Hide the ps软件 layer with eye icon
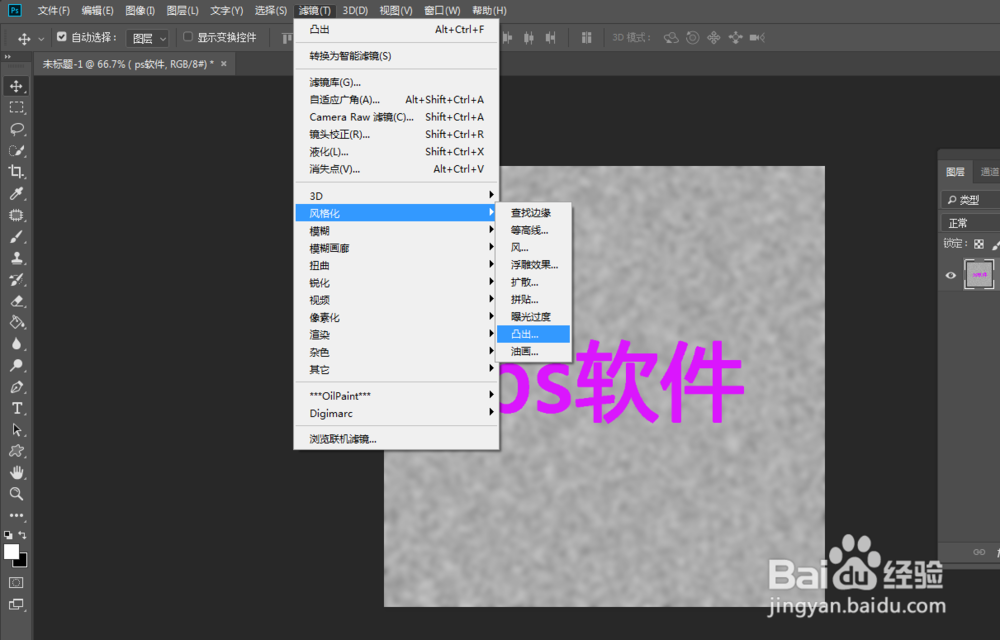This screenshot has width=1000, height=640. (x=951, y=275)
